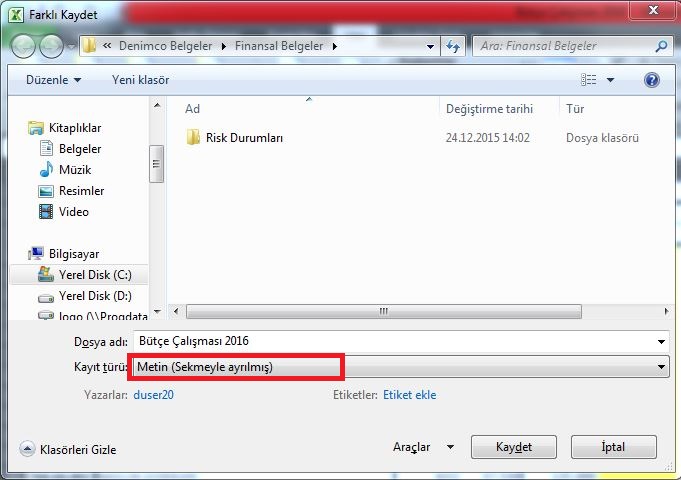Click the search magnifier icon
Viewport: 681px width, 480px height.
(x=661, y=46)
